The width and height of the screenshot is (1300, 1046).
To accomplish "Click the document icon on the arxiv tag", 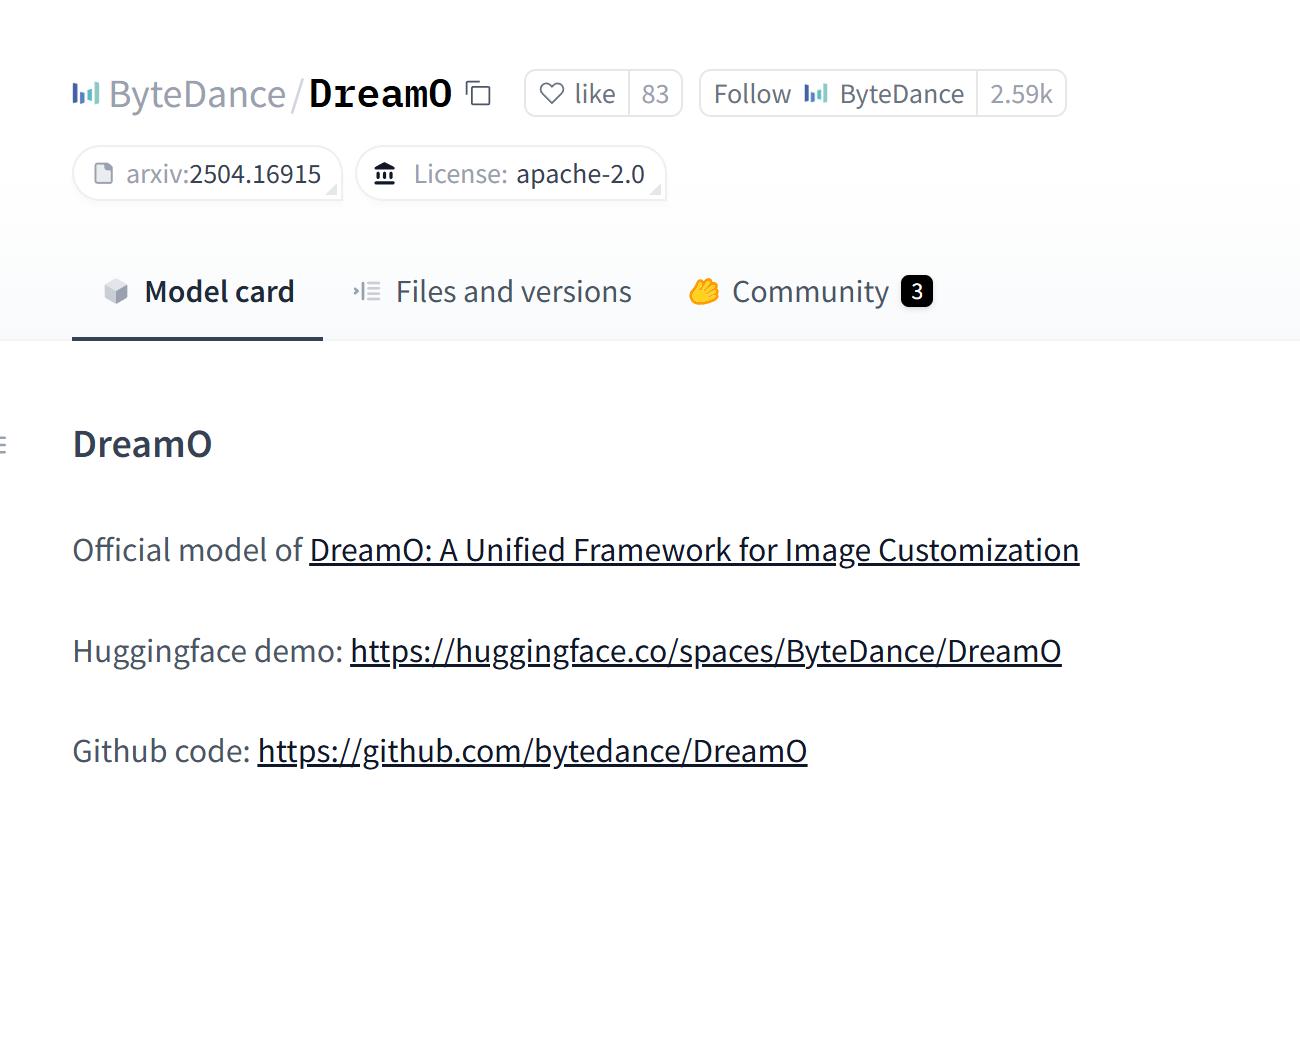I will (104, 174).
